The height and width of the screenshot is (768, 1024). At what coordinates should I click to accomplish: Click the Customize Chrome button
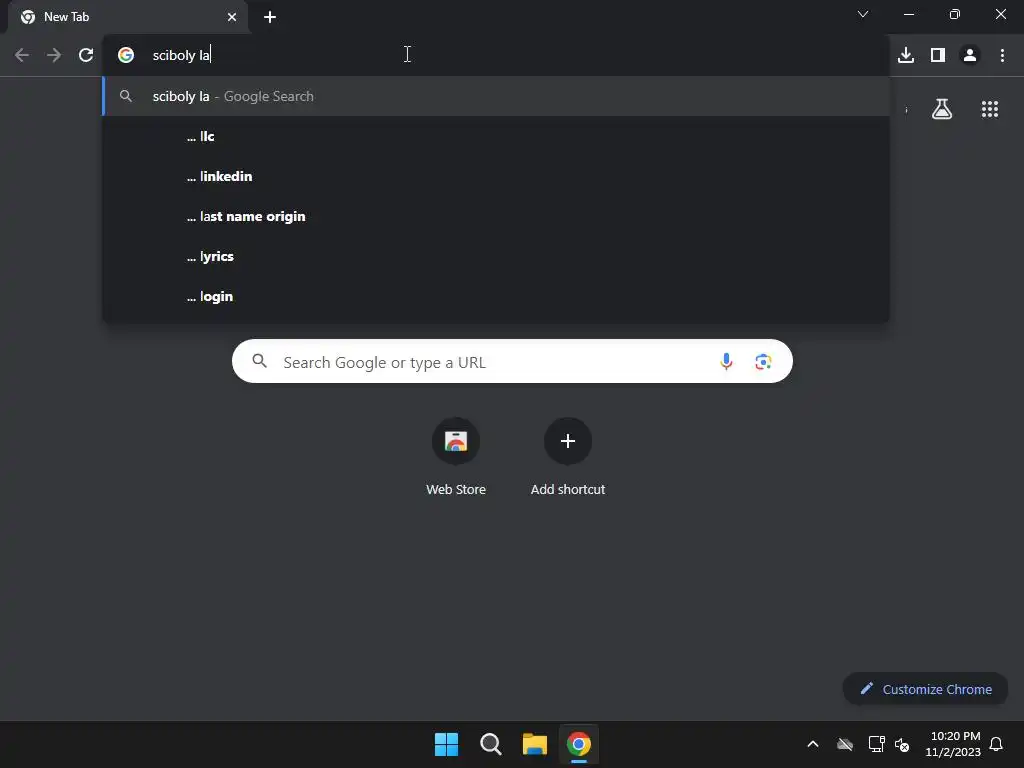click(x=925, y=689)
